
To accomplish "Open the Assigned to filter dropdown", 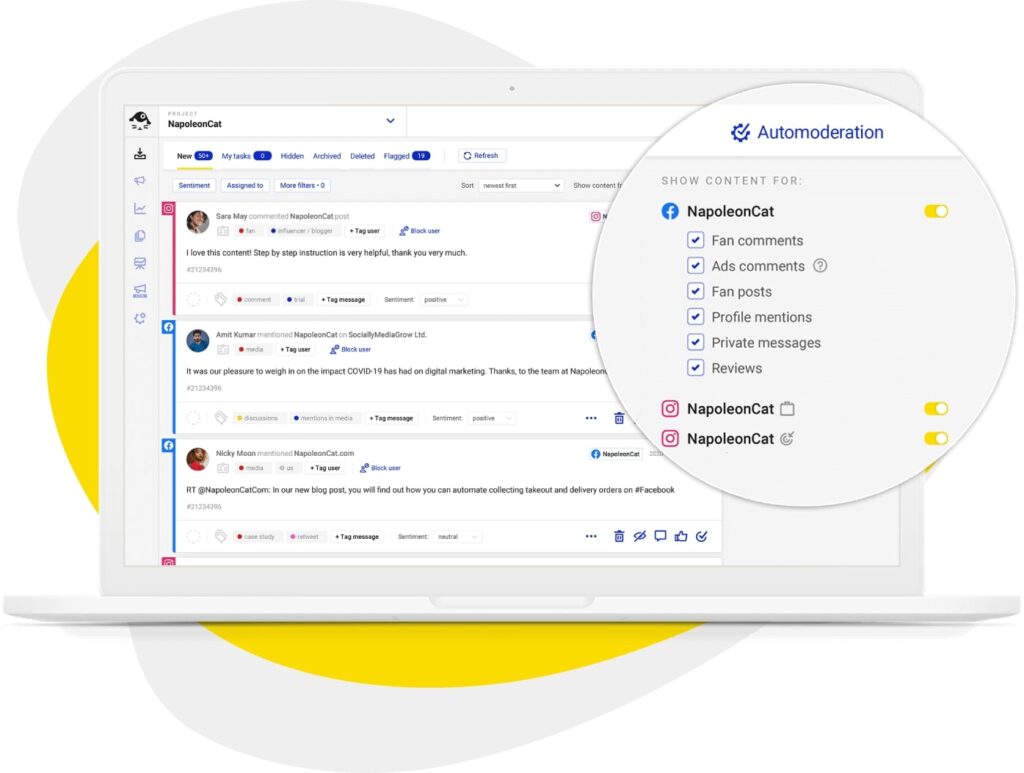I will pos(245,185).
